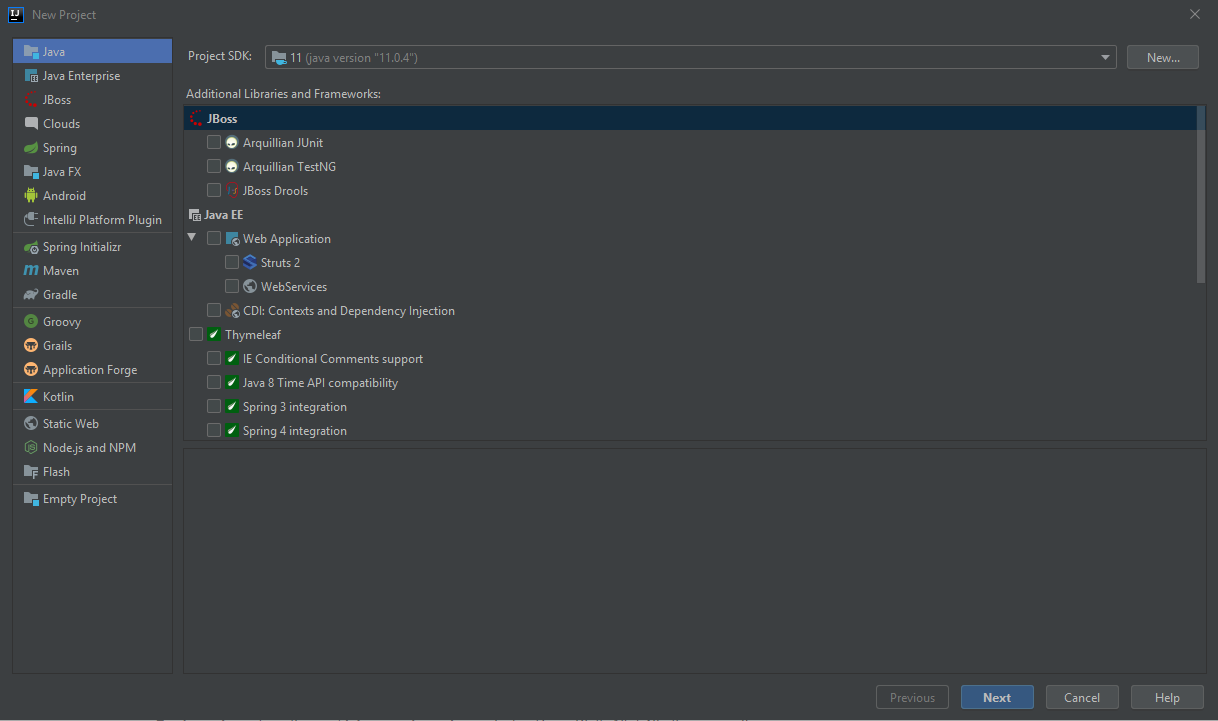Screen dimensions: 1218x721
Task: Click the JBoss icon in the sidebar
Action: (31, 100)
